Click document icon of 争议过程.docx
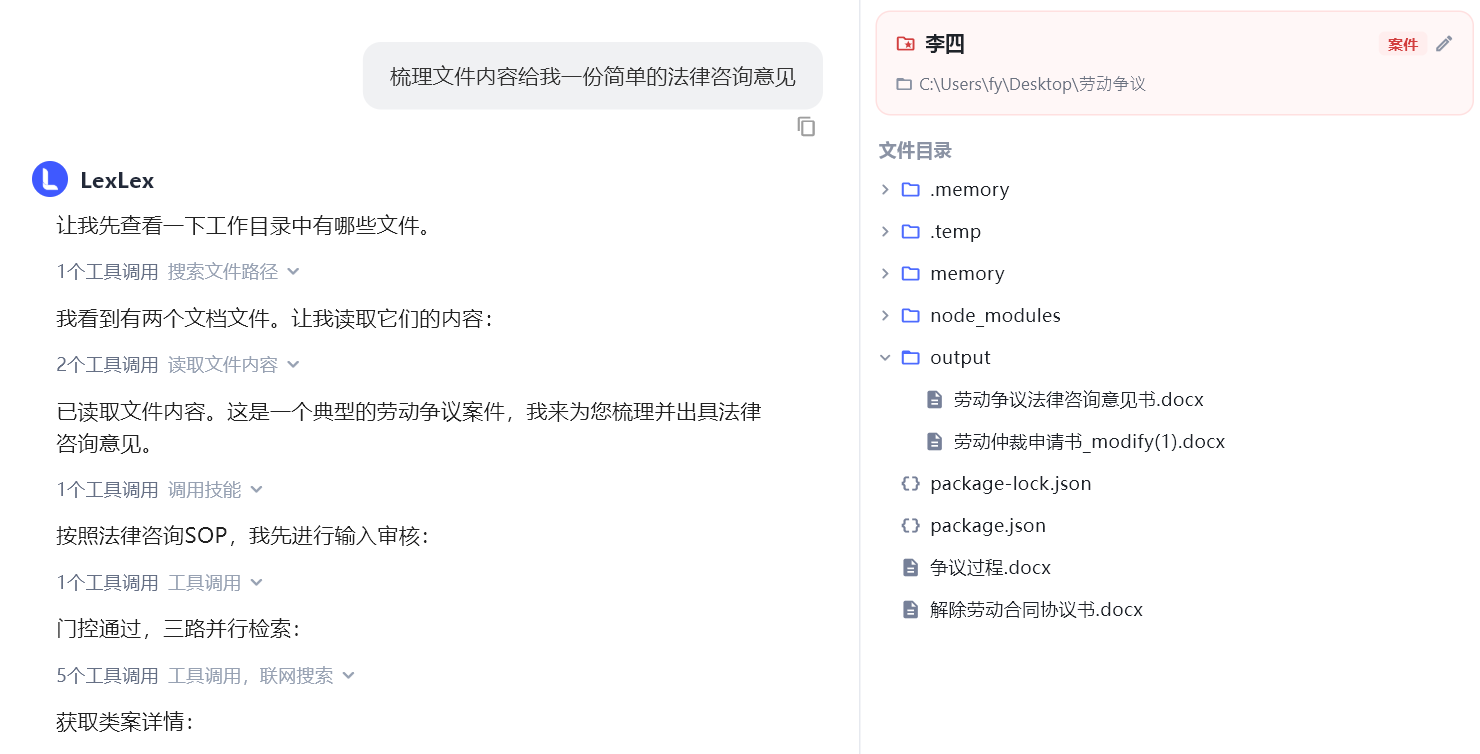Viewport: 1480px width, 754px height. tap(910, 568)
